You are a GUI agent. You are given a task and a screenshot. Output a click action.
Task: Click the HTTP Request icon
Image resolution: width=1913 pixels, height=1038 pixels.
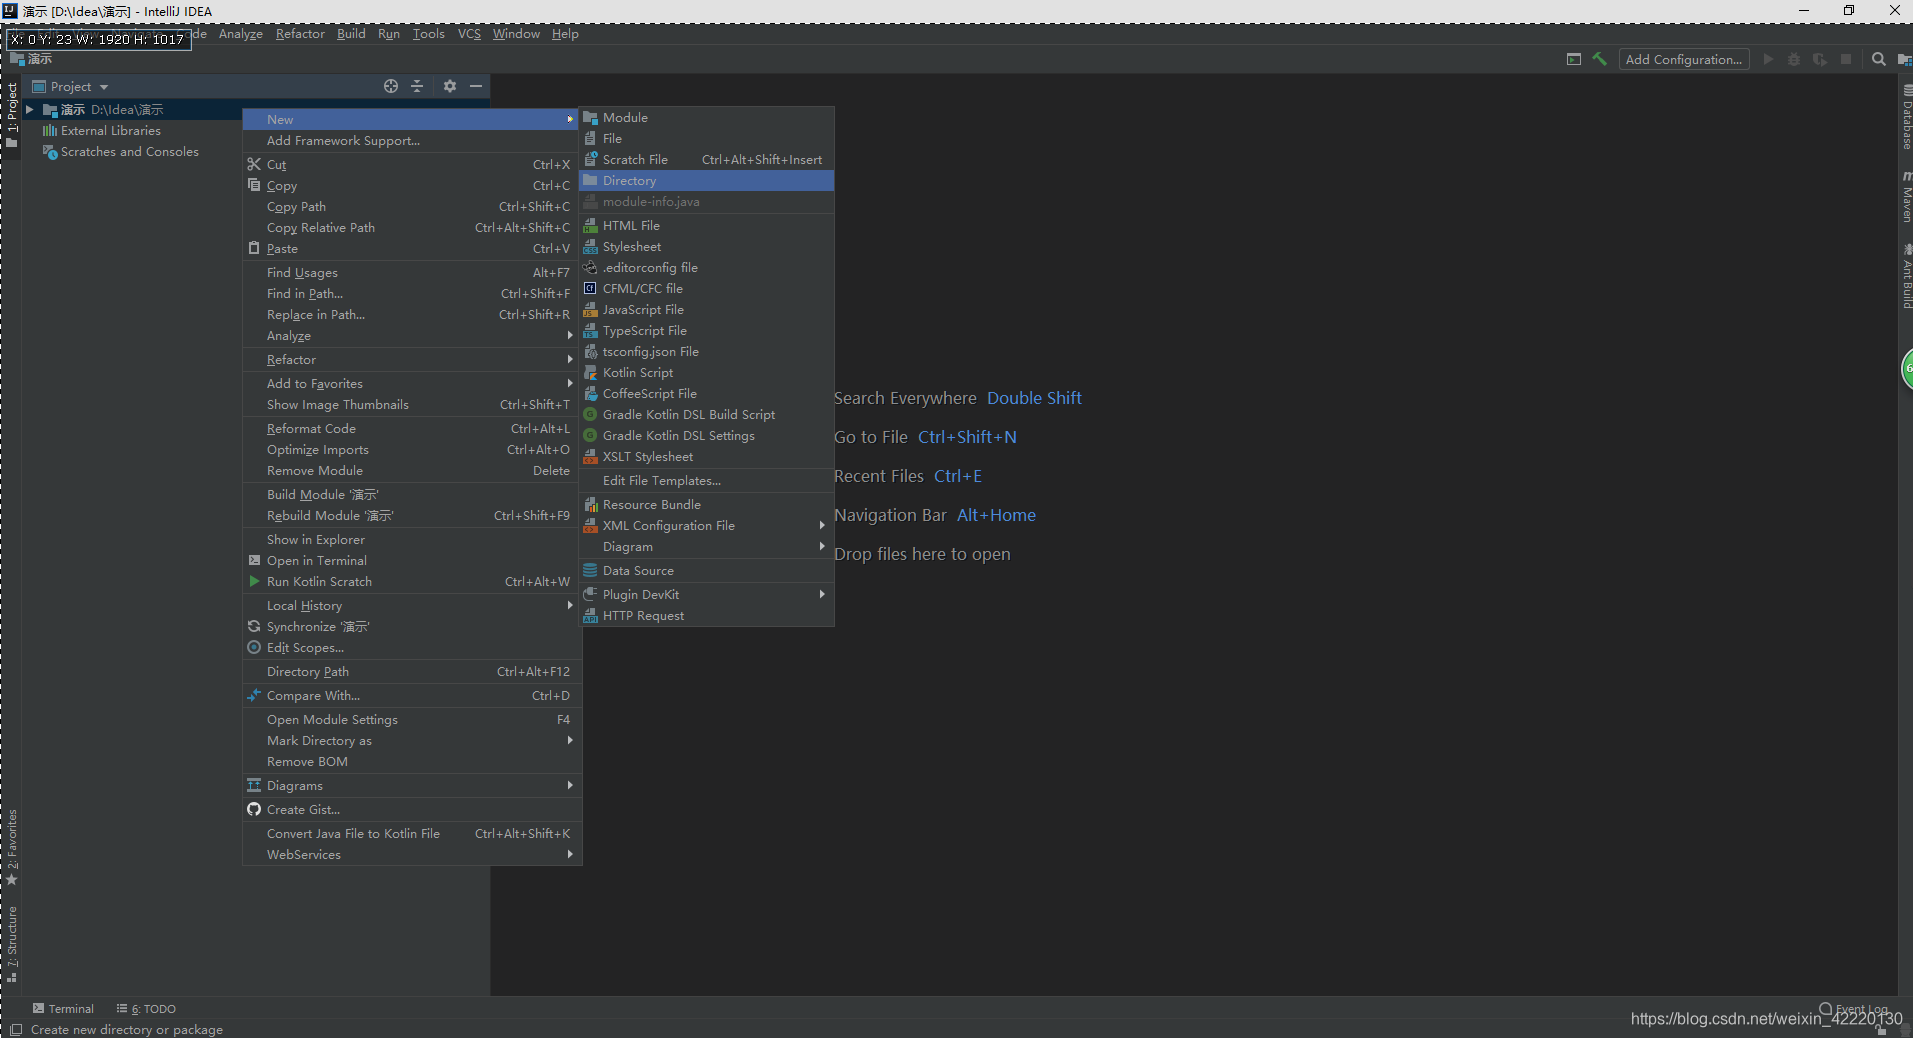[x=591, y=616]
